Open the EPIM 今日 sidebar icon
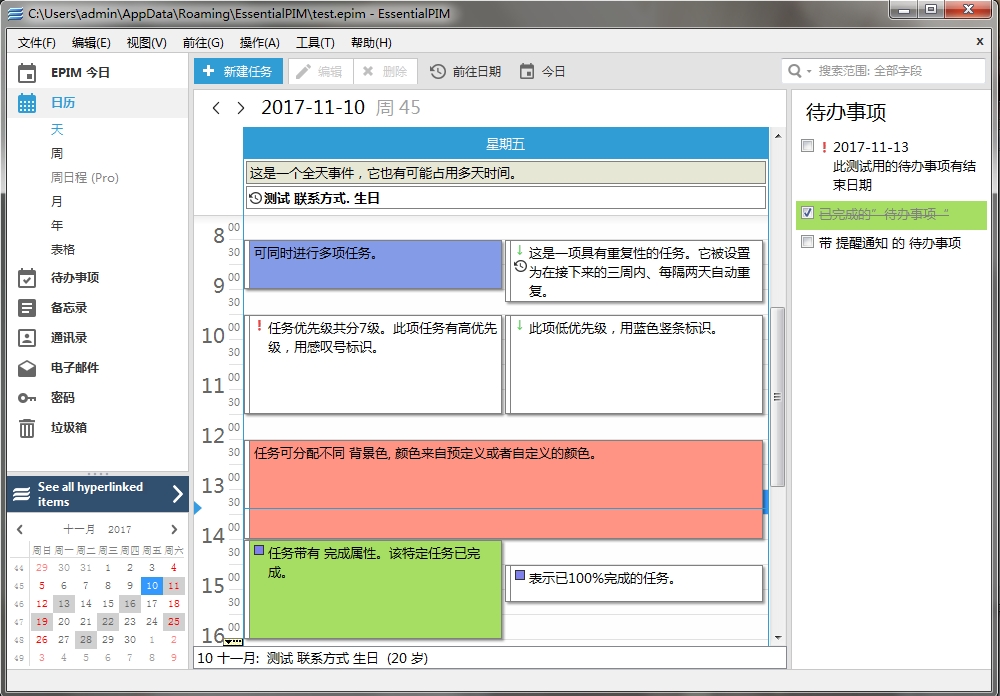This screenshot has height=696, width=1000. point(27,73)
